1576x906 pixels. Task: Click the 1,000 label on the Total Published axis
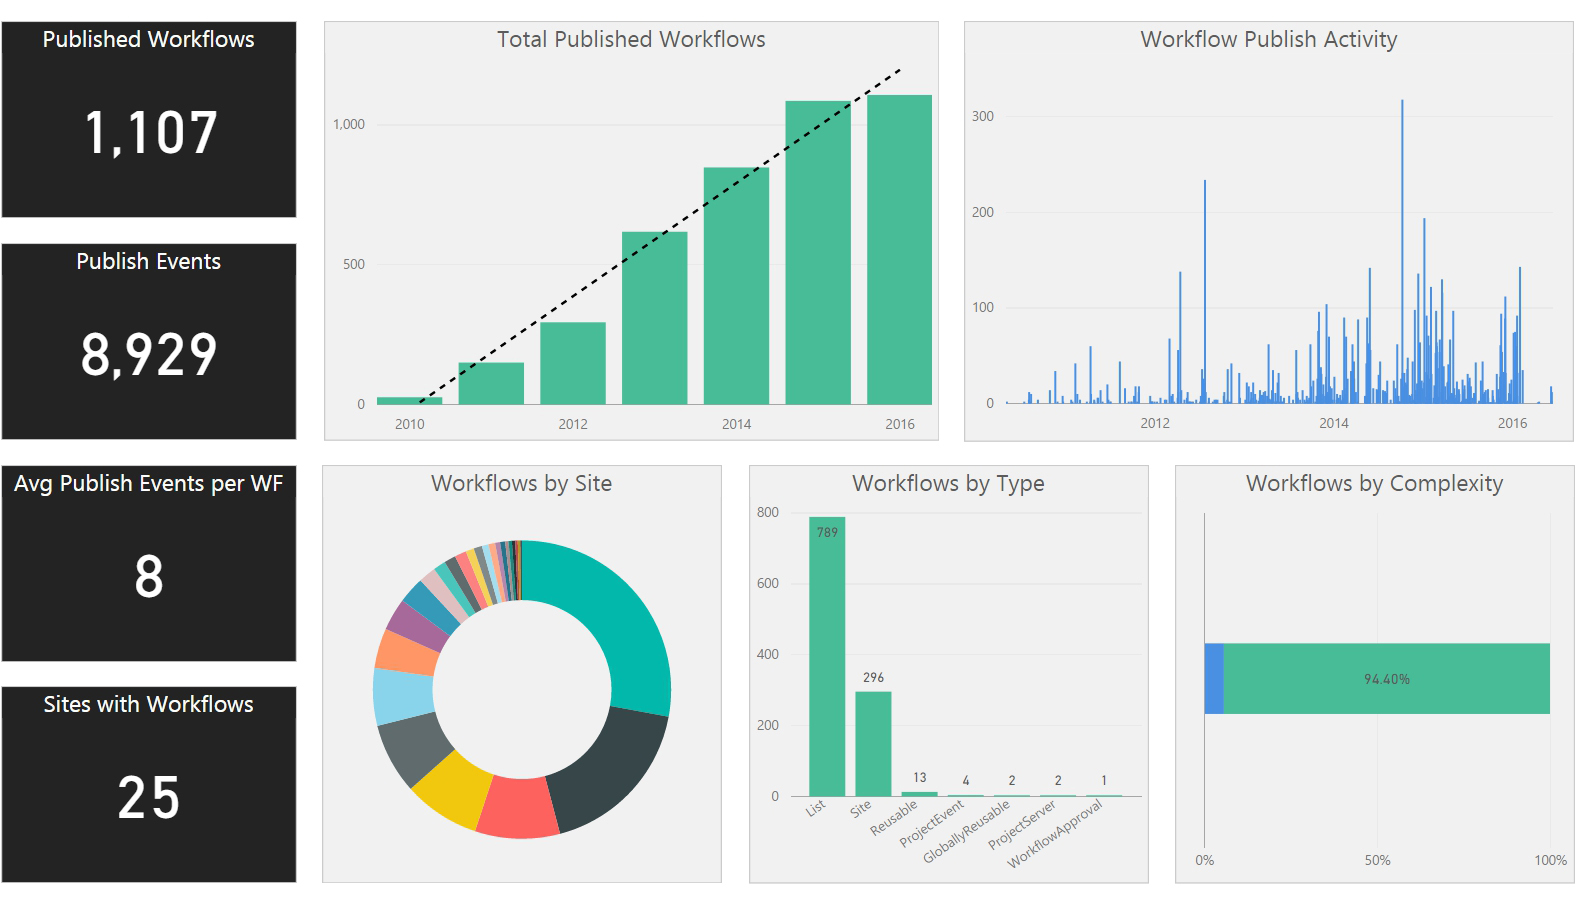tap(349, 124)
